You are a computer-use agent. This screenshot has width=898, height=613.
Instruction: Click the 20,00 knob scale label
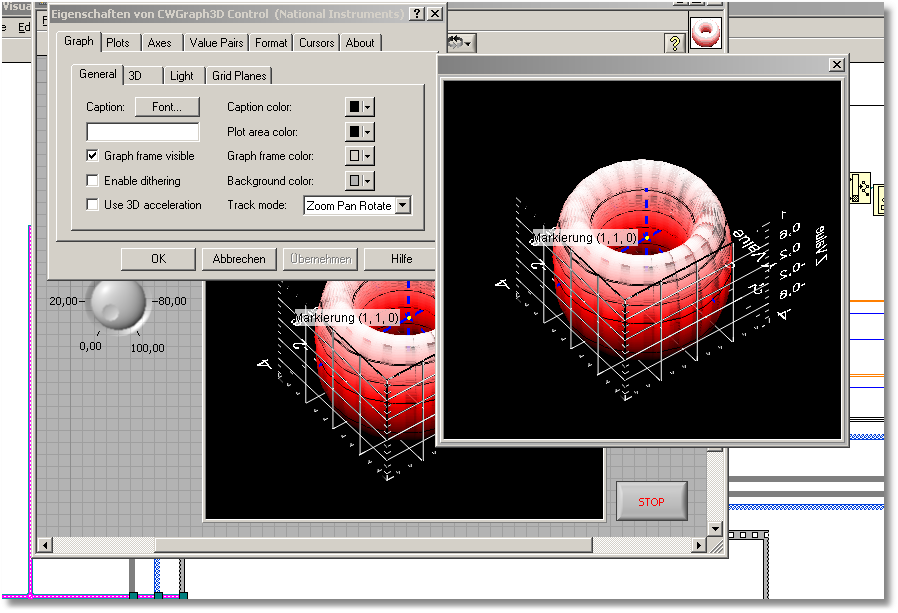click(x=63, y=301)
